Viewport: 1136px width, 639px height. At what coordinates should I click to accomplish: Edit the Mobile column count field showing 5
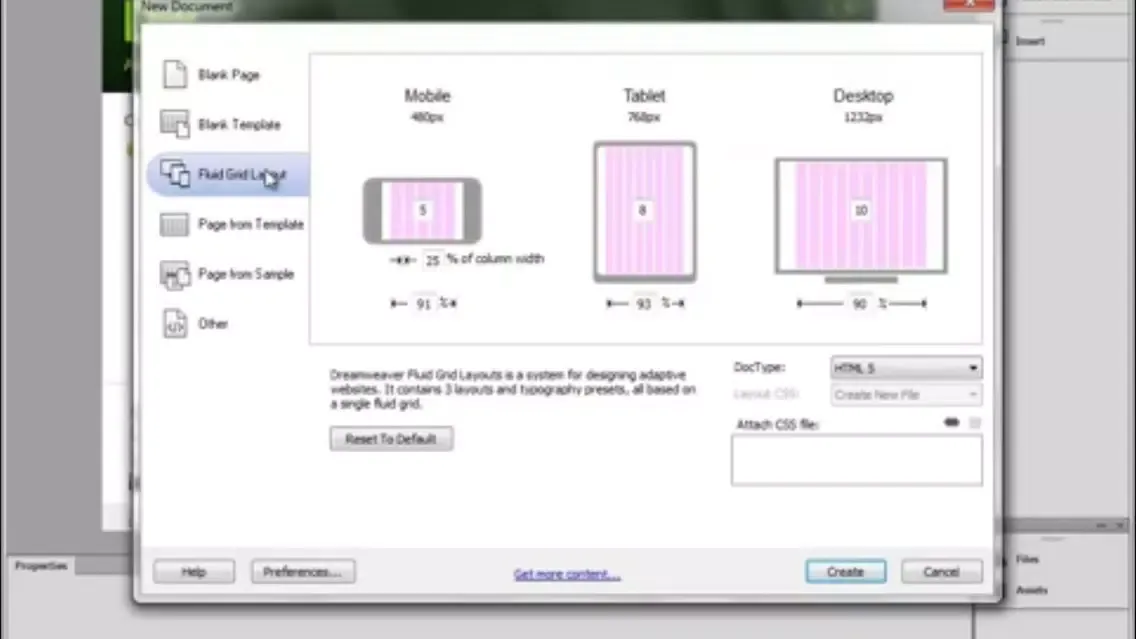point(423,210)
